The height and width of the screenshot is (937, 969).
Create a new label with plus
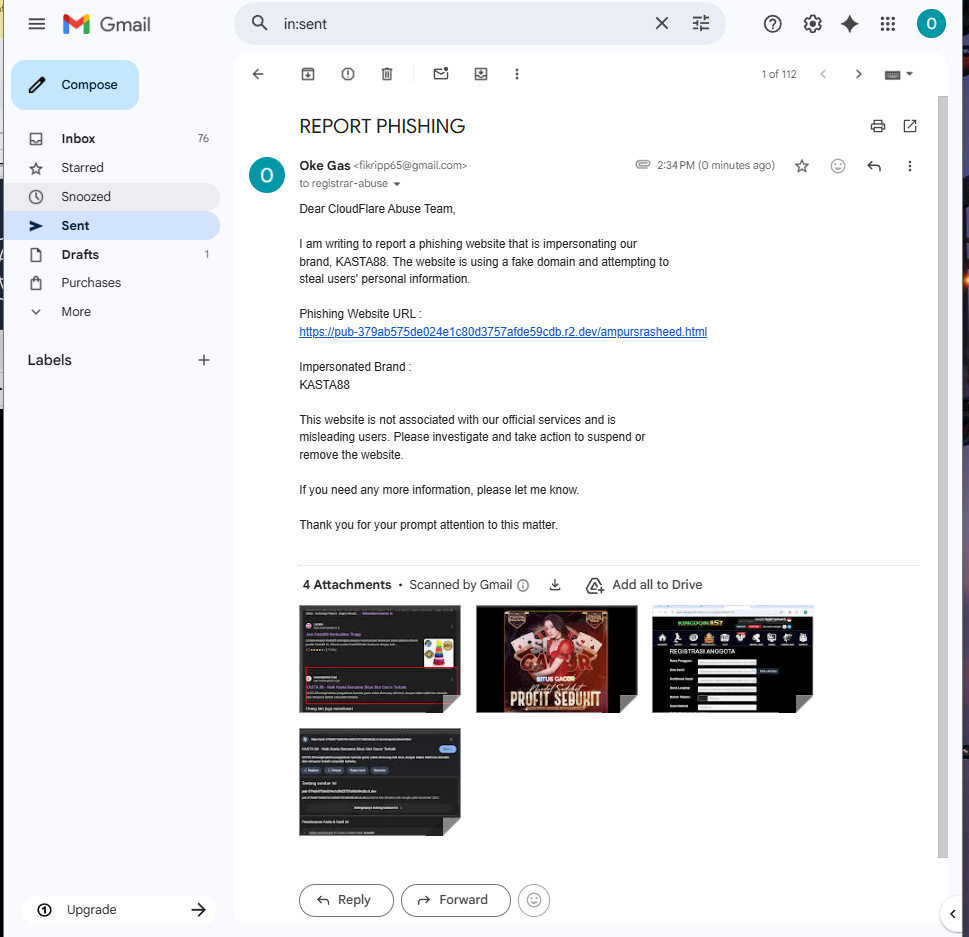click(204, 360)
